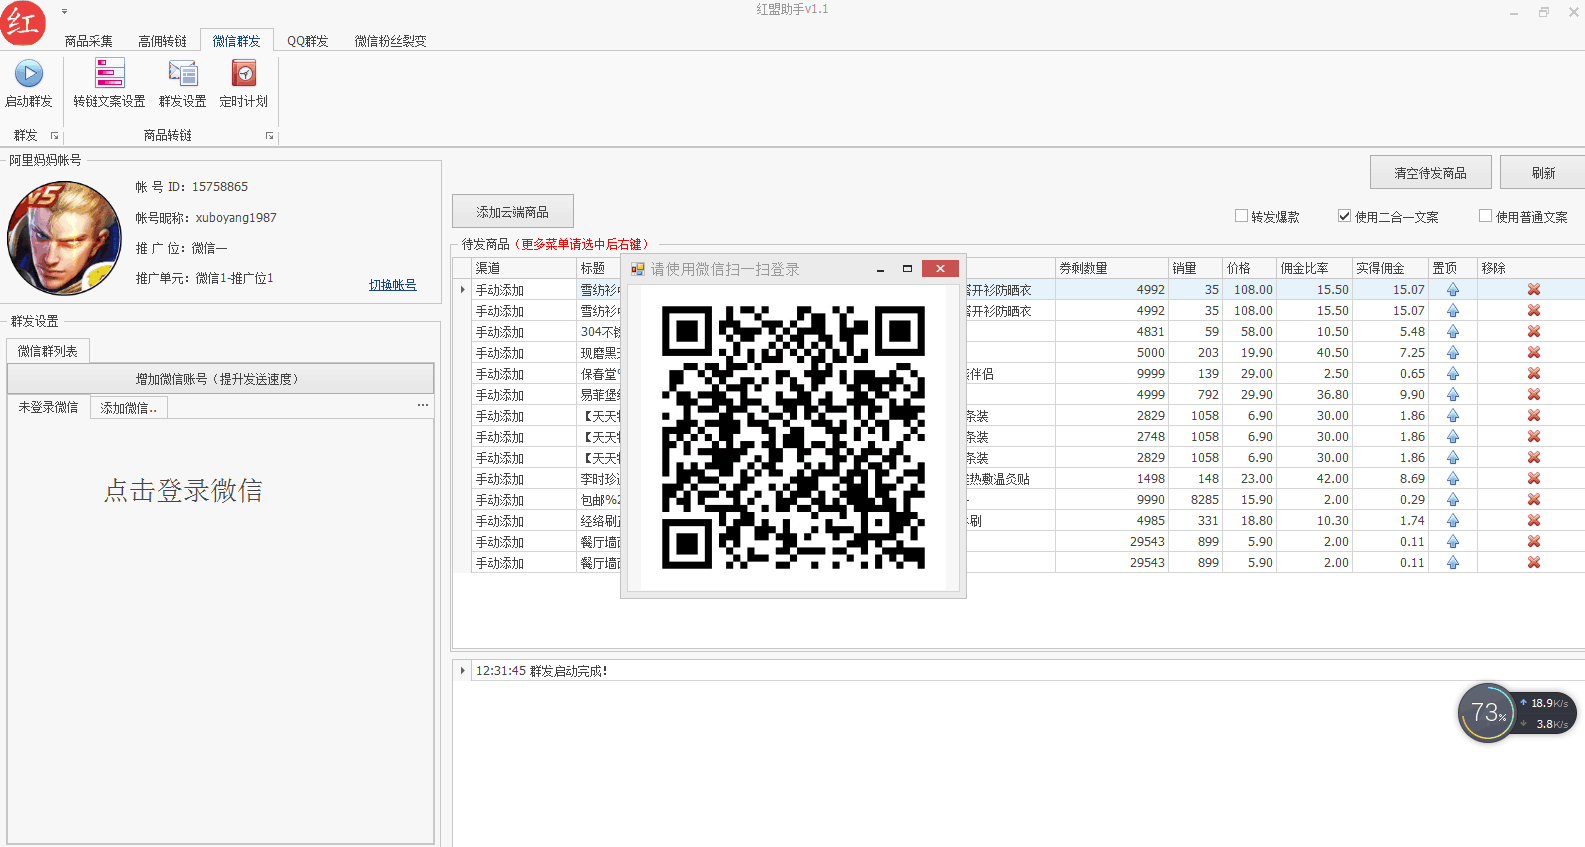Pin the 包邮 row priced 15.90 to top

[1453, 500]
